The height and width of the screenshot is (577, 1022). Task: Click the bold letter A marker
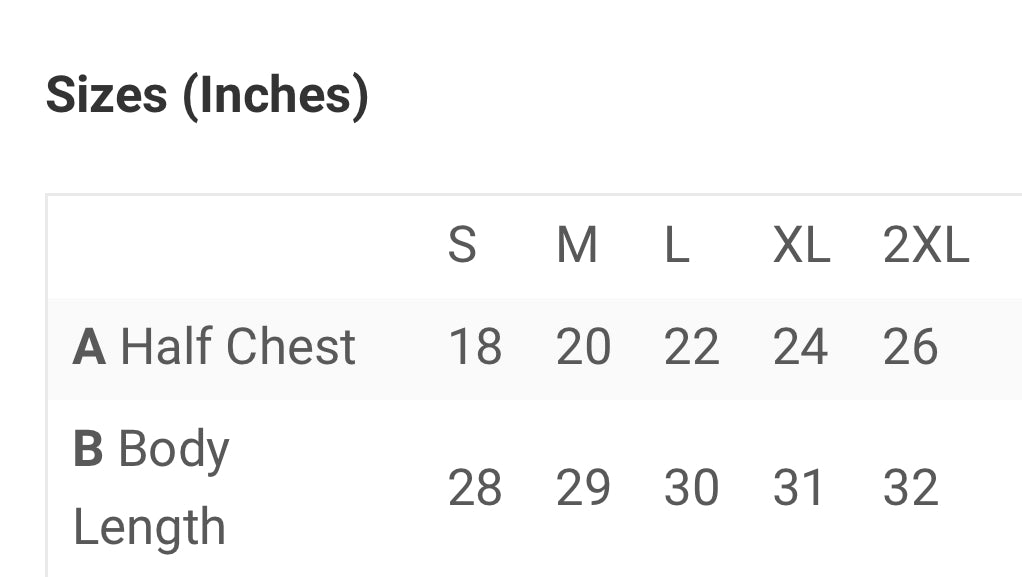tap(89, 348)
